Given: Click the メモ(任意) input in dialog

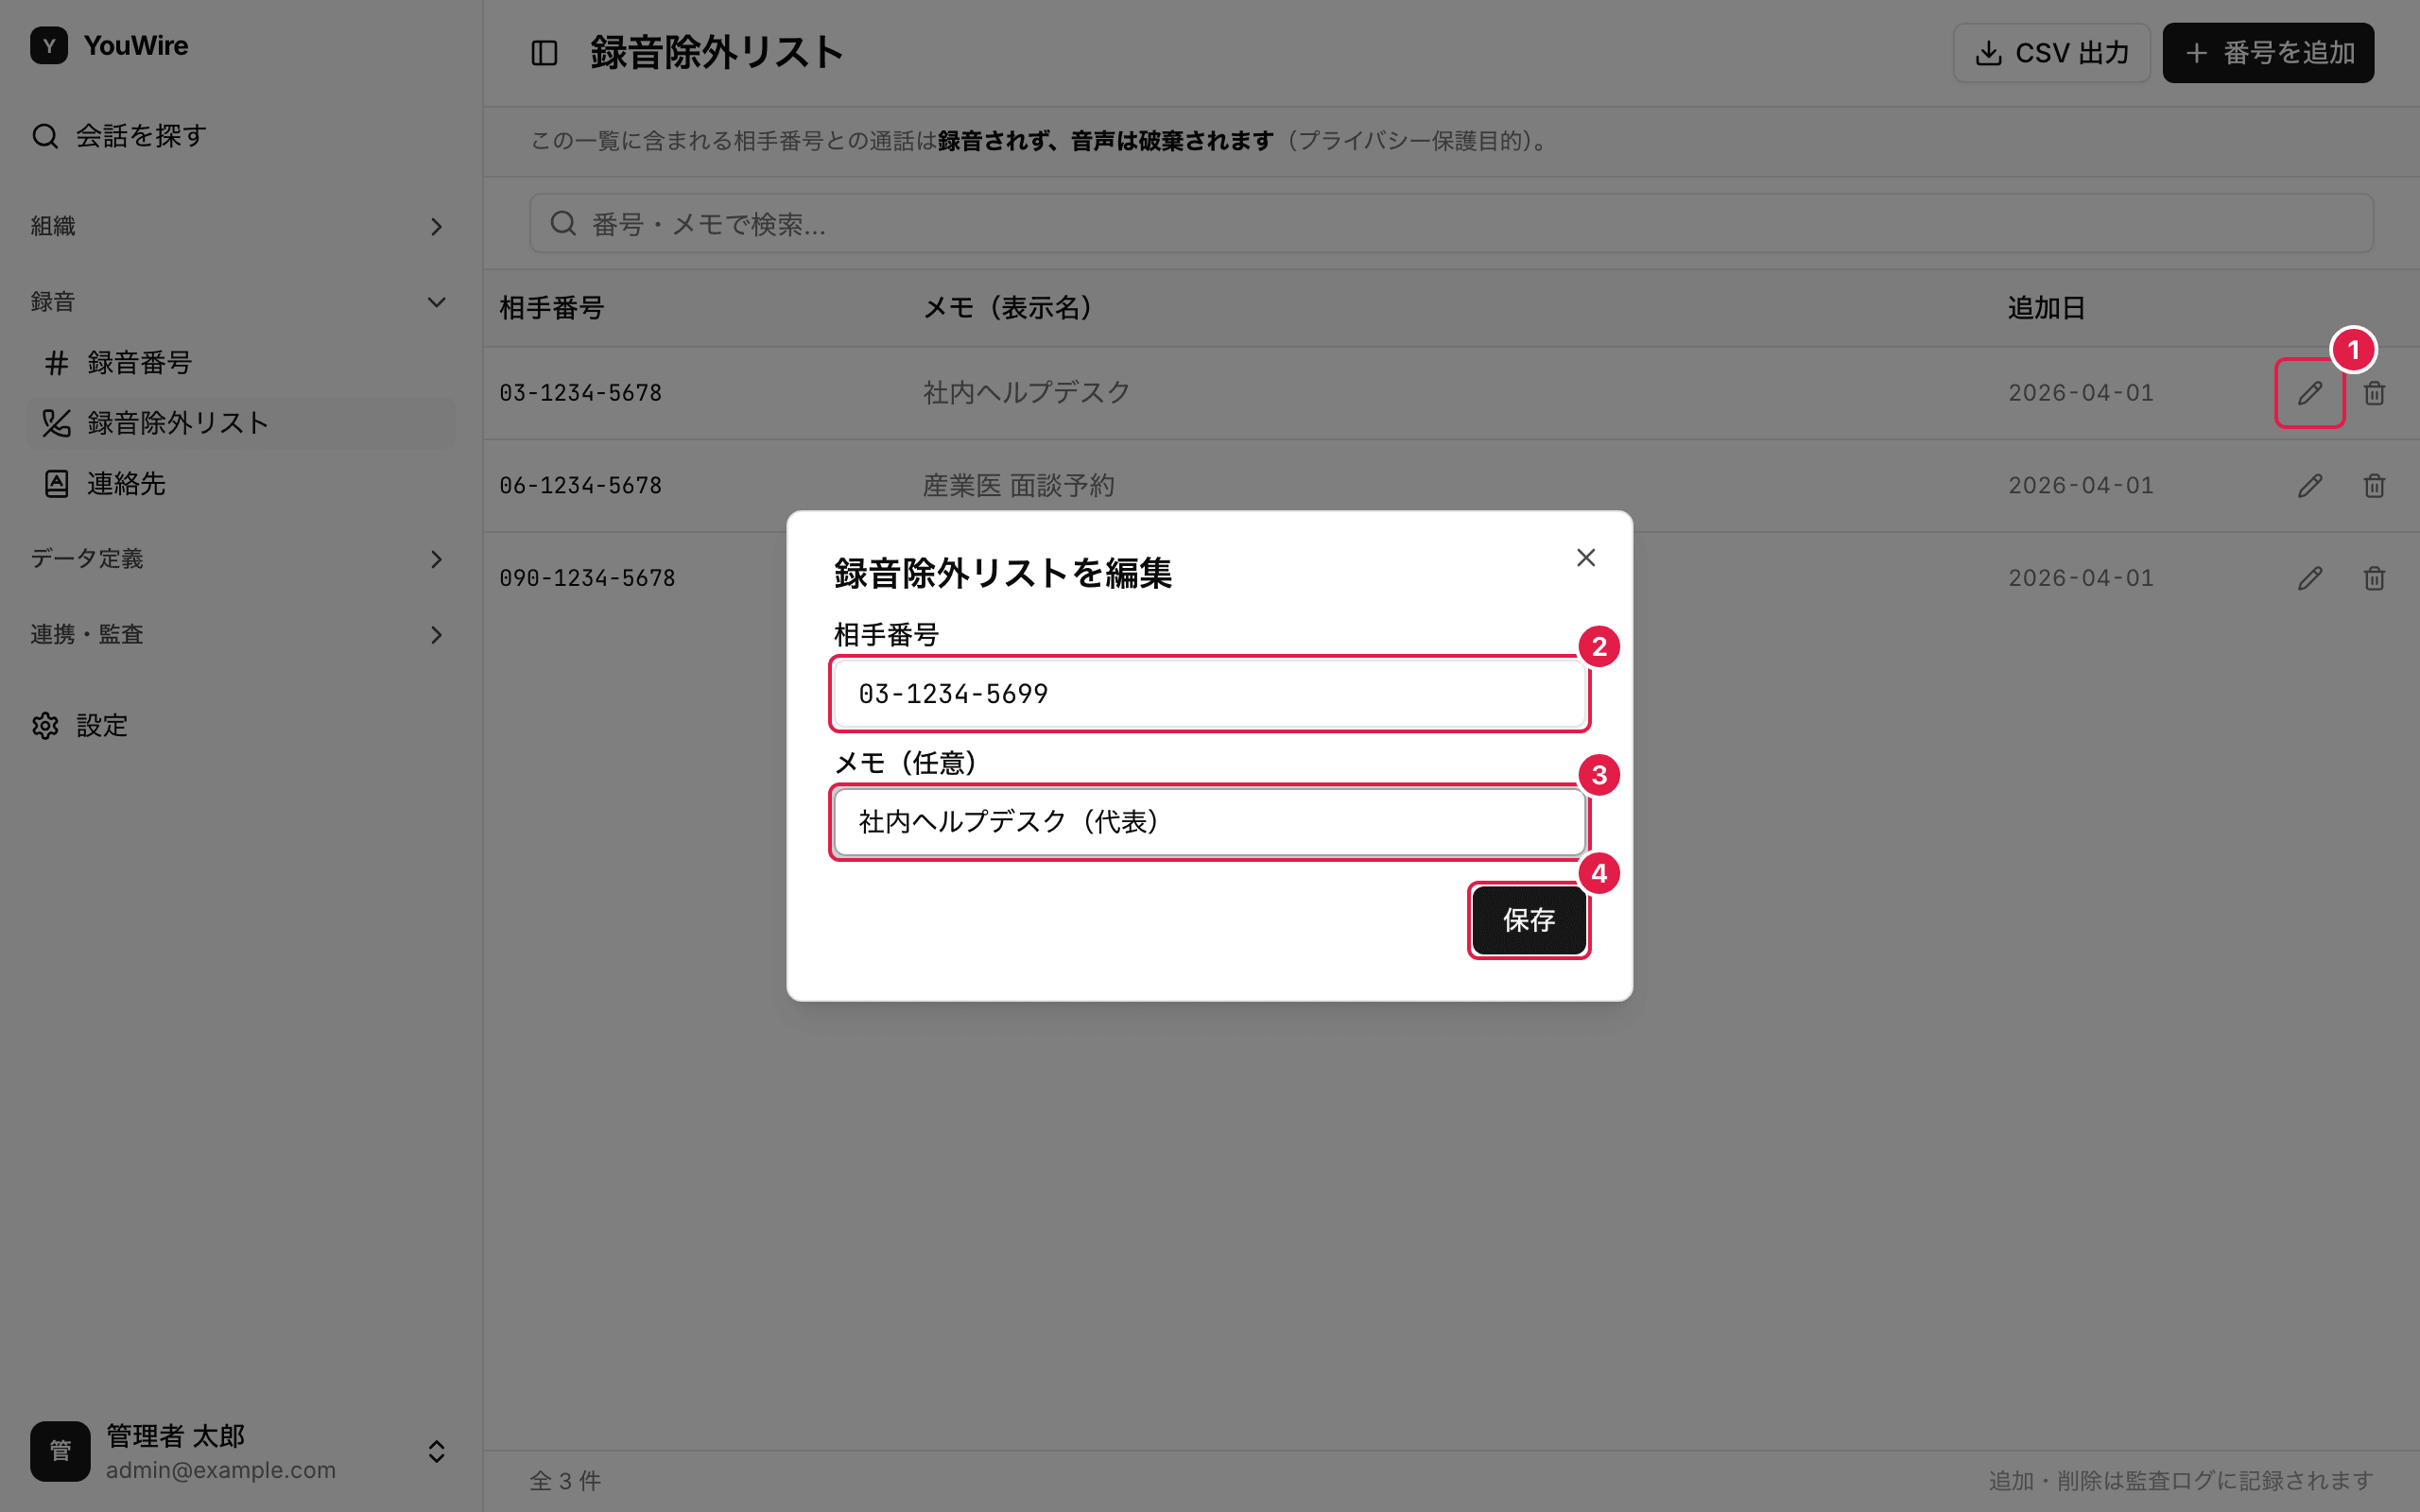Looking at the screenshot, I should 1210,822.
